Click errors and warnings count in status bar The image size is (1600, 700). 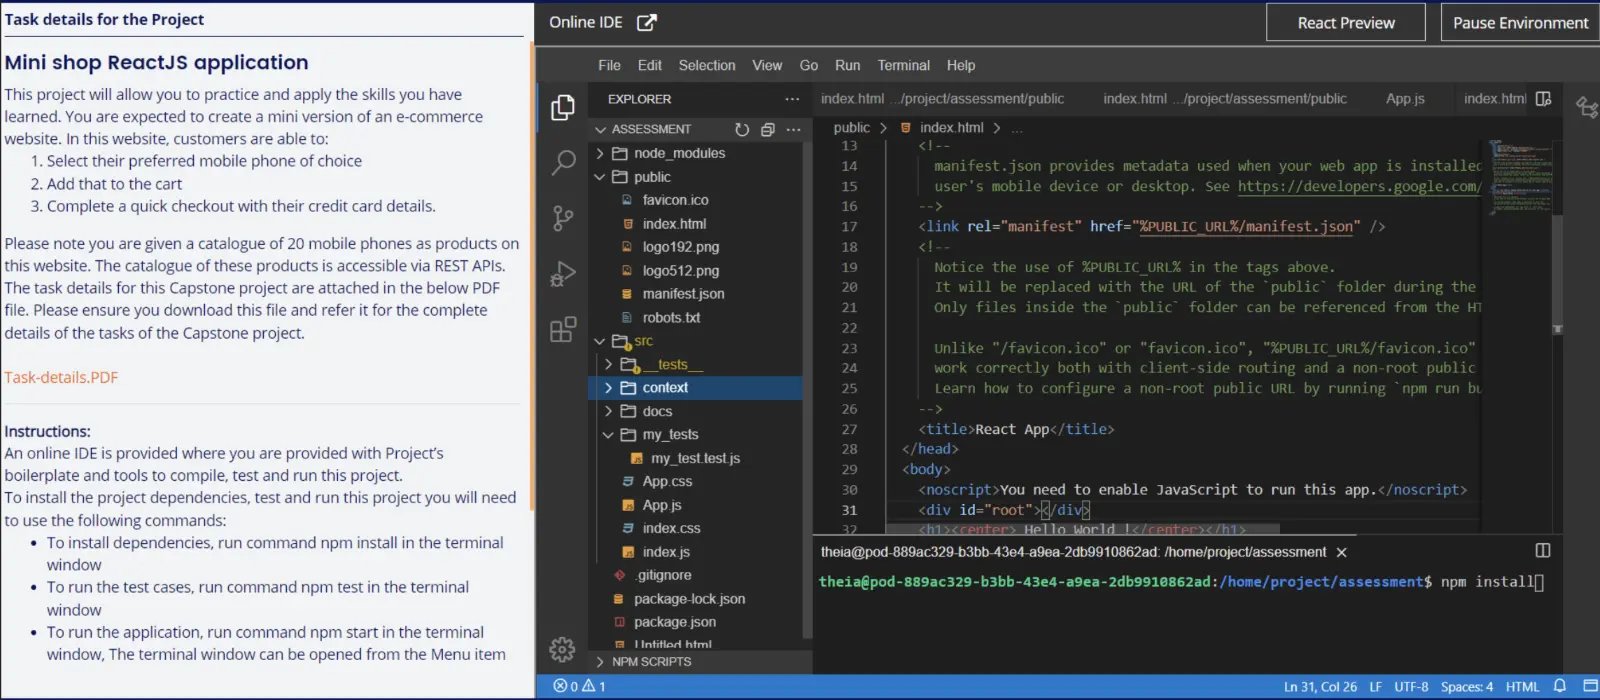(x=581, y=686)
